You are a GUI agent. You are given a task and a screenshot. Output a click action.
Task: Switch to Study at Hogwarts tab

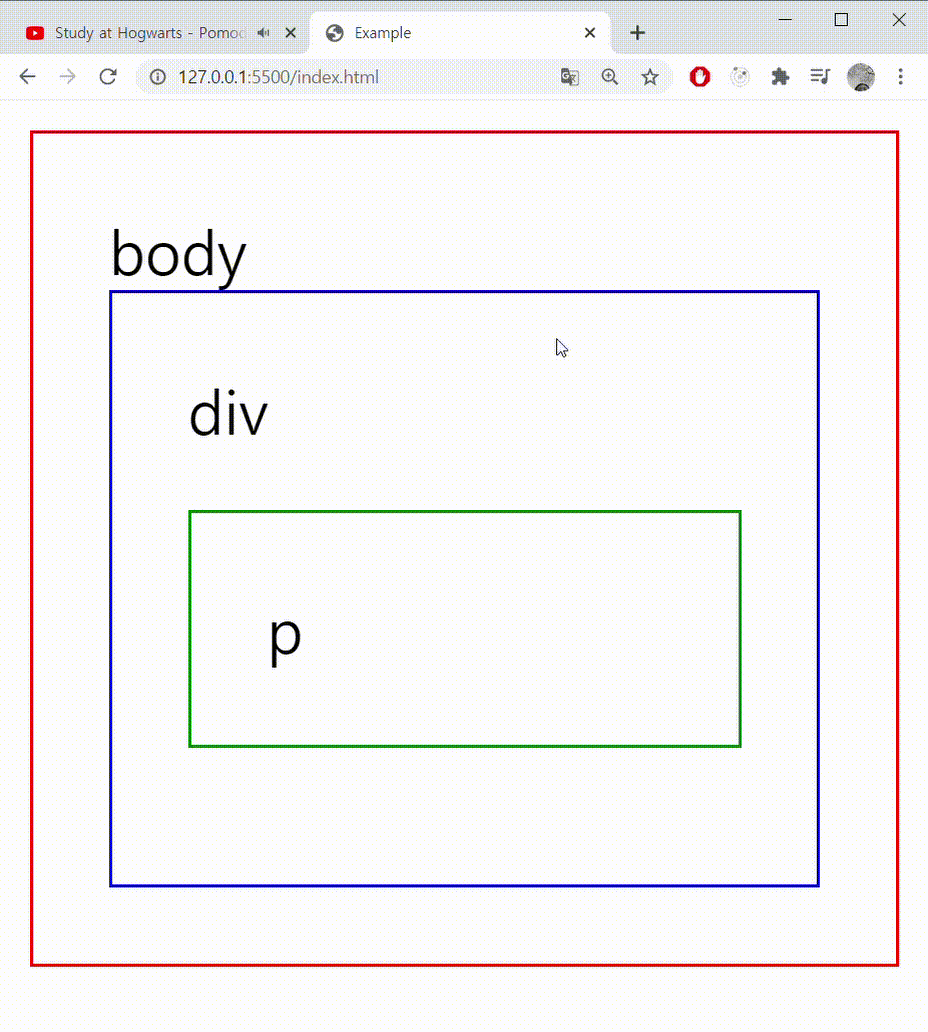[140, 33]
